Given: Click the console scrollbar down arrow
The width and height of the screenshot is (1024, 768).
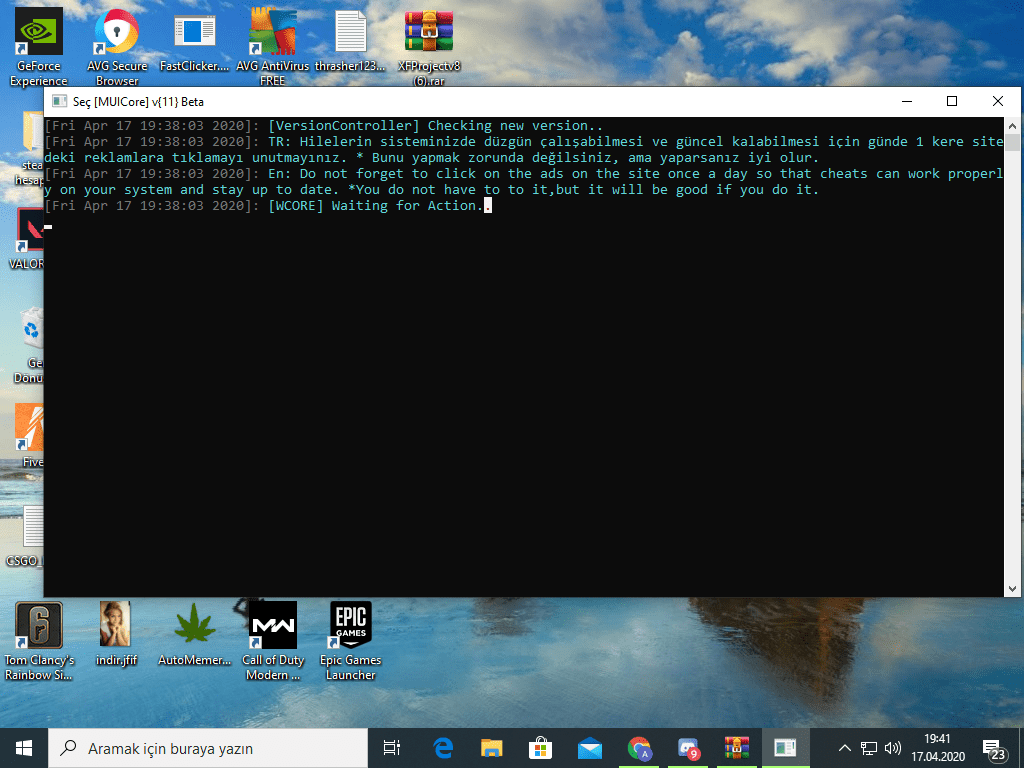Looking at the screenshot, I should [x=1012, y=588].
